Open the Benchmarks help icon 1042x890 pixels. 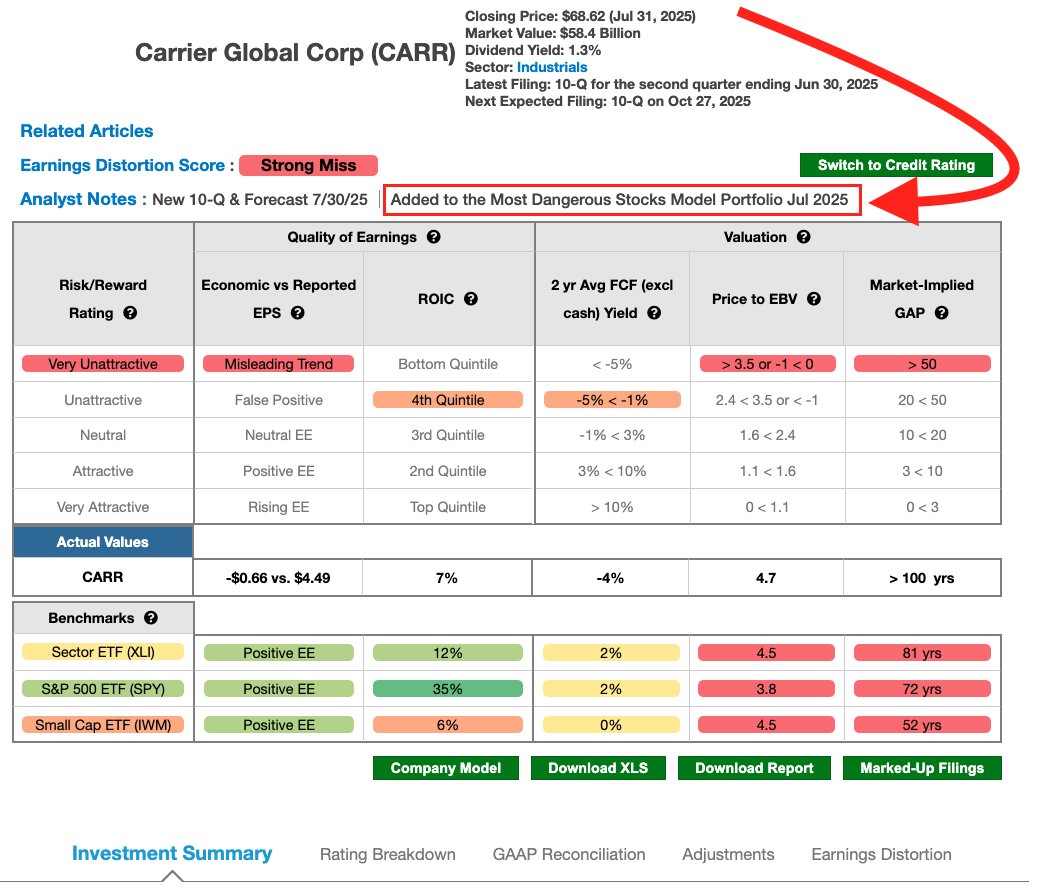pos(151,617)
